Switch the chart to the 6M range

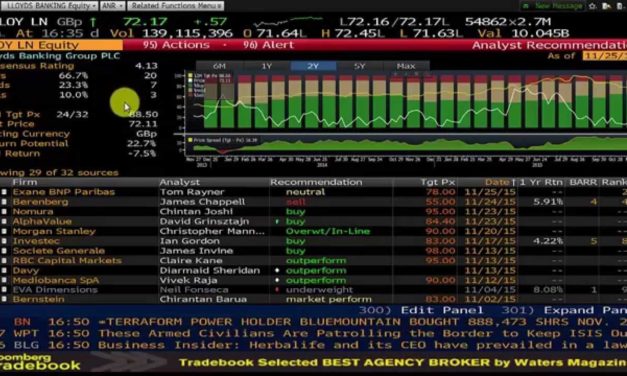point(219,66)
